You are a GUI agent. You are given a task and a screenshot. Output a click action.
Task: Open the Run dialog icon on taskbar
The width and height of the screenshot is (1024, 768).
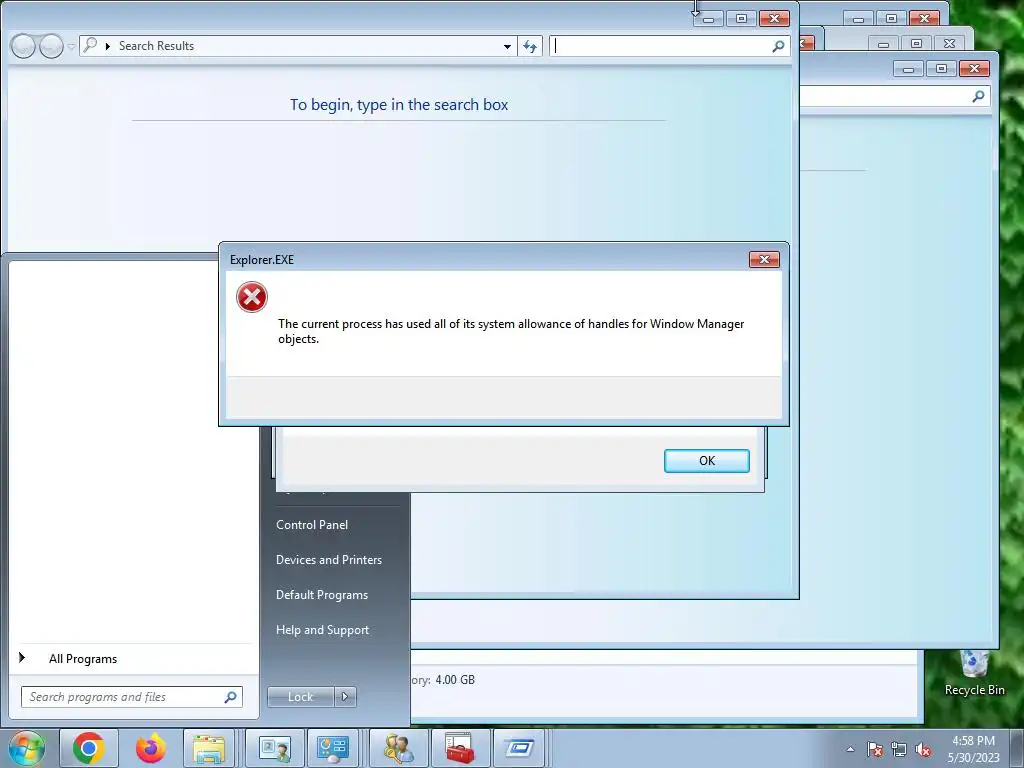point(519,748)
